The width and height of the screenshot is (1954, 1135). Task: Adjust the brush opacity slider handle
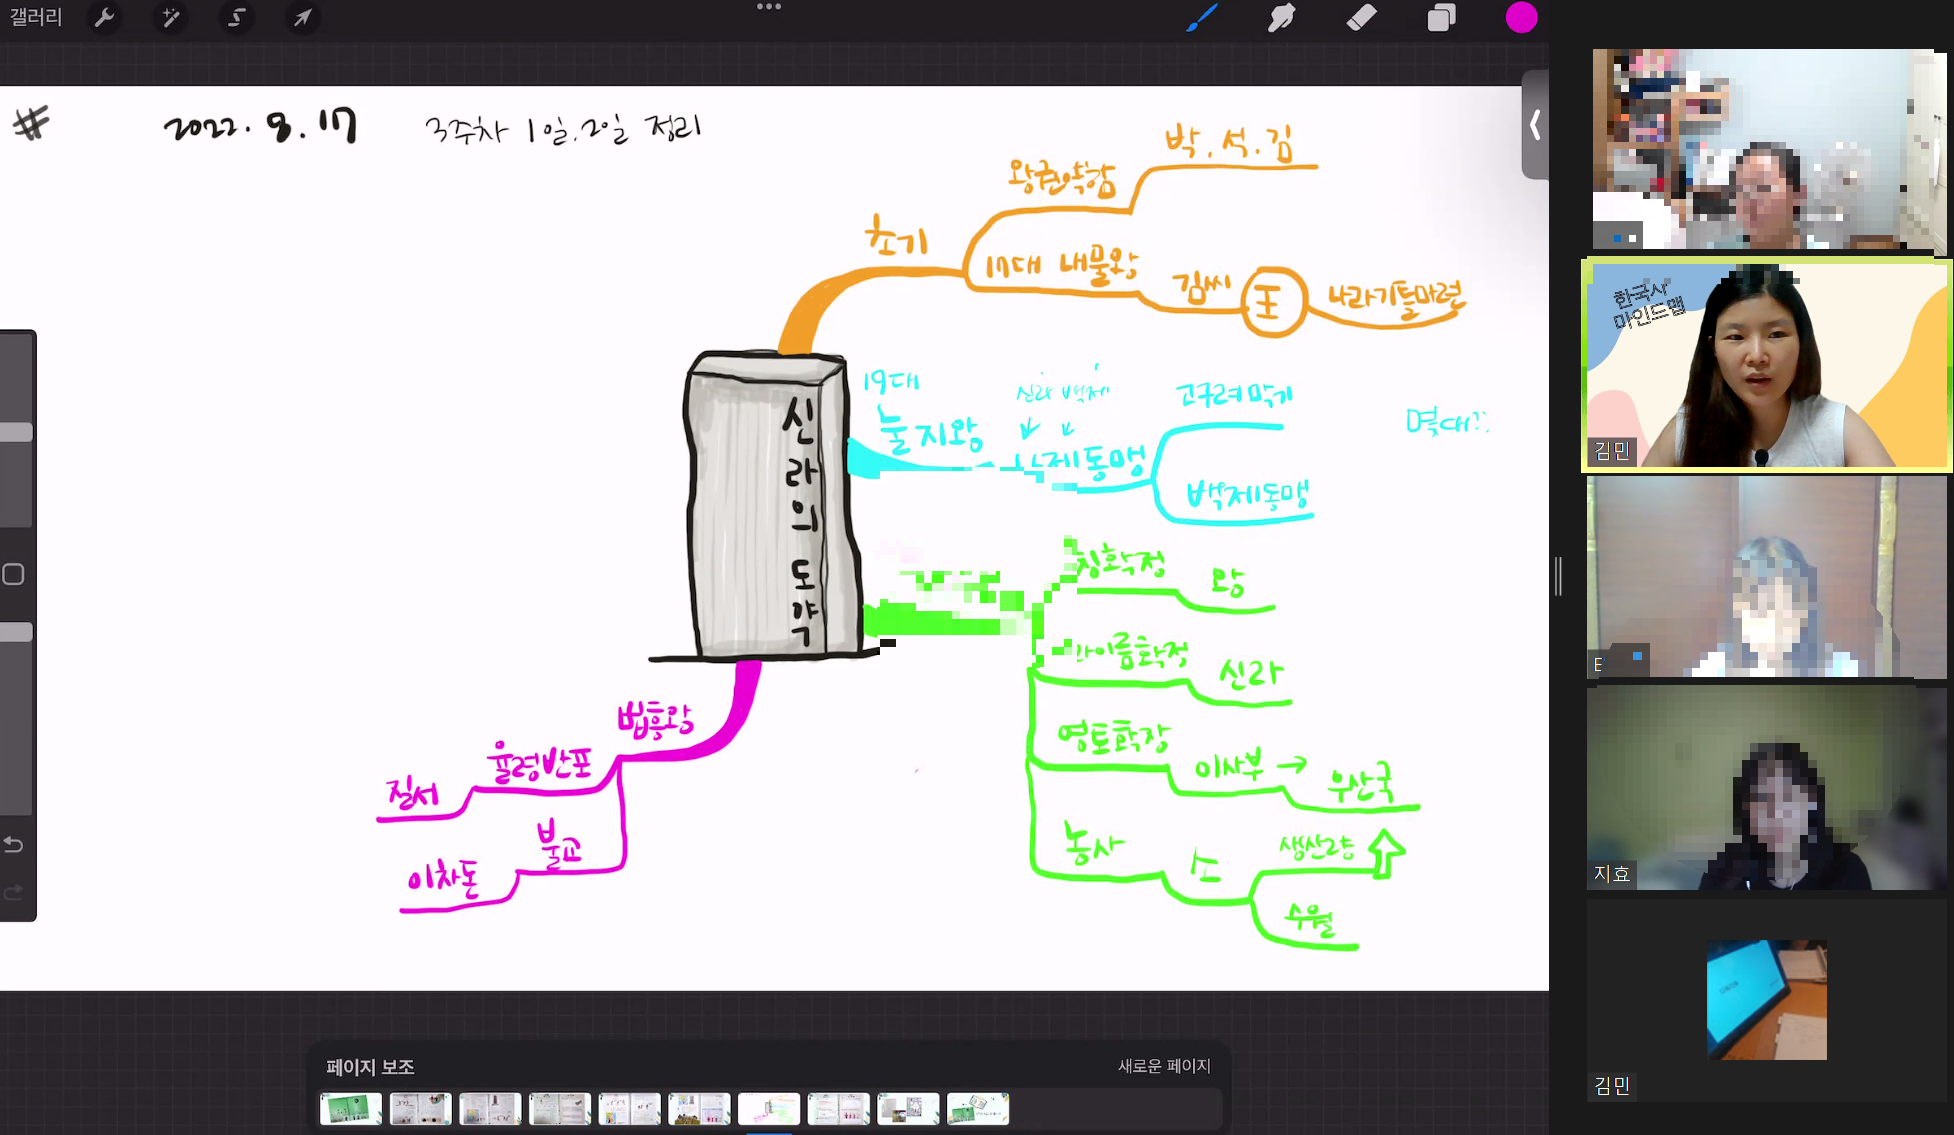point(16,632)
